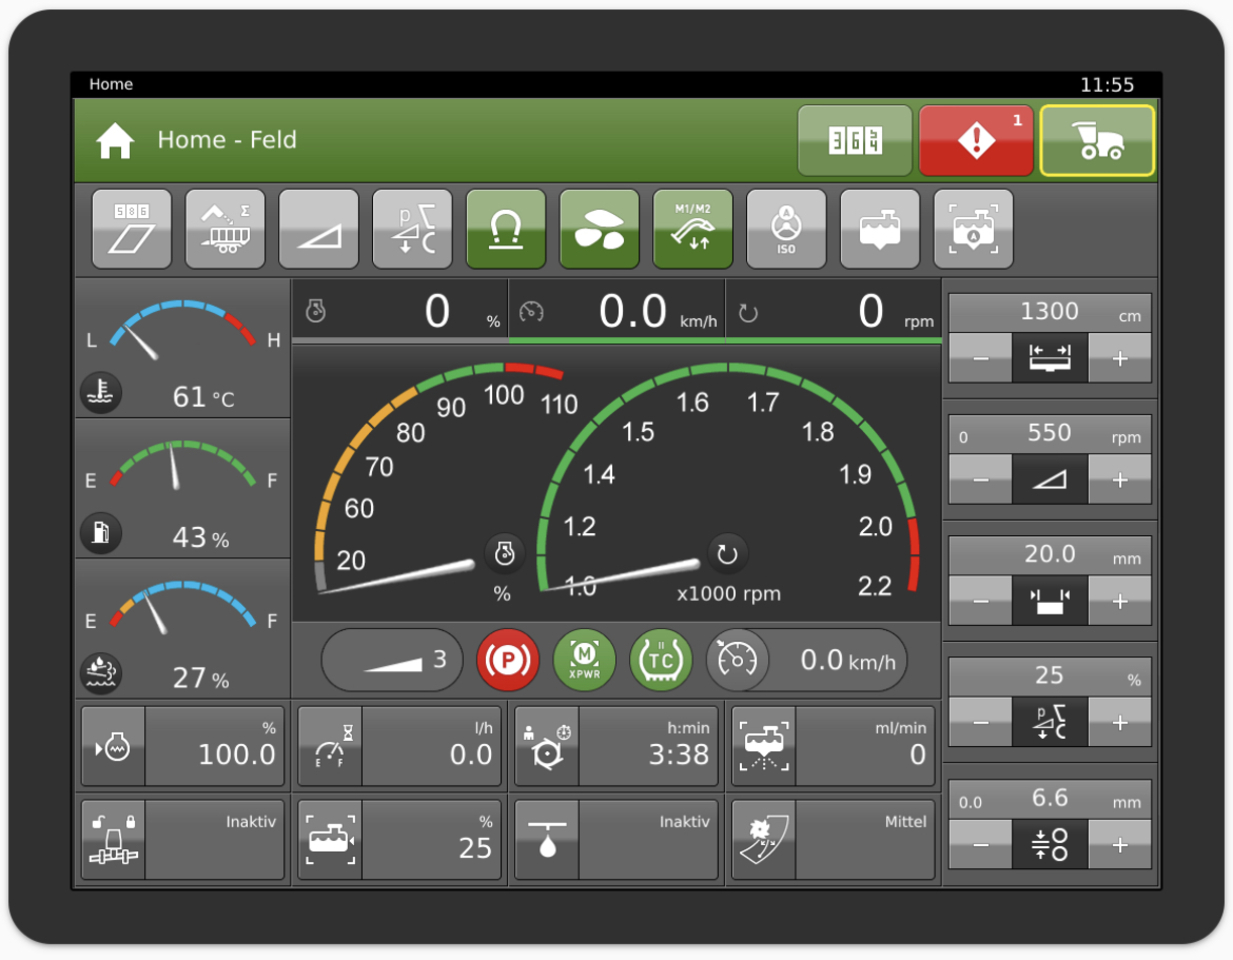The image size is (1233, 960).
Task: Increase the 20.0 mm cutting length value
Action: coord(1120,601)
